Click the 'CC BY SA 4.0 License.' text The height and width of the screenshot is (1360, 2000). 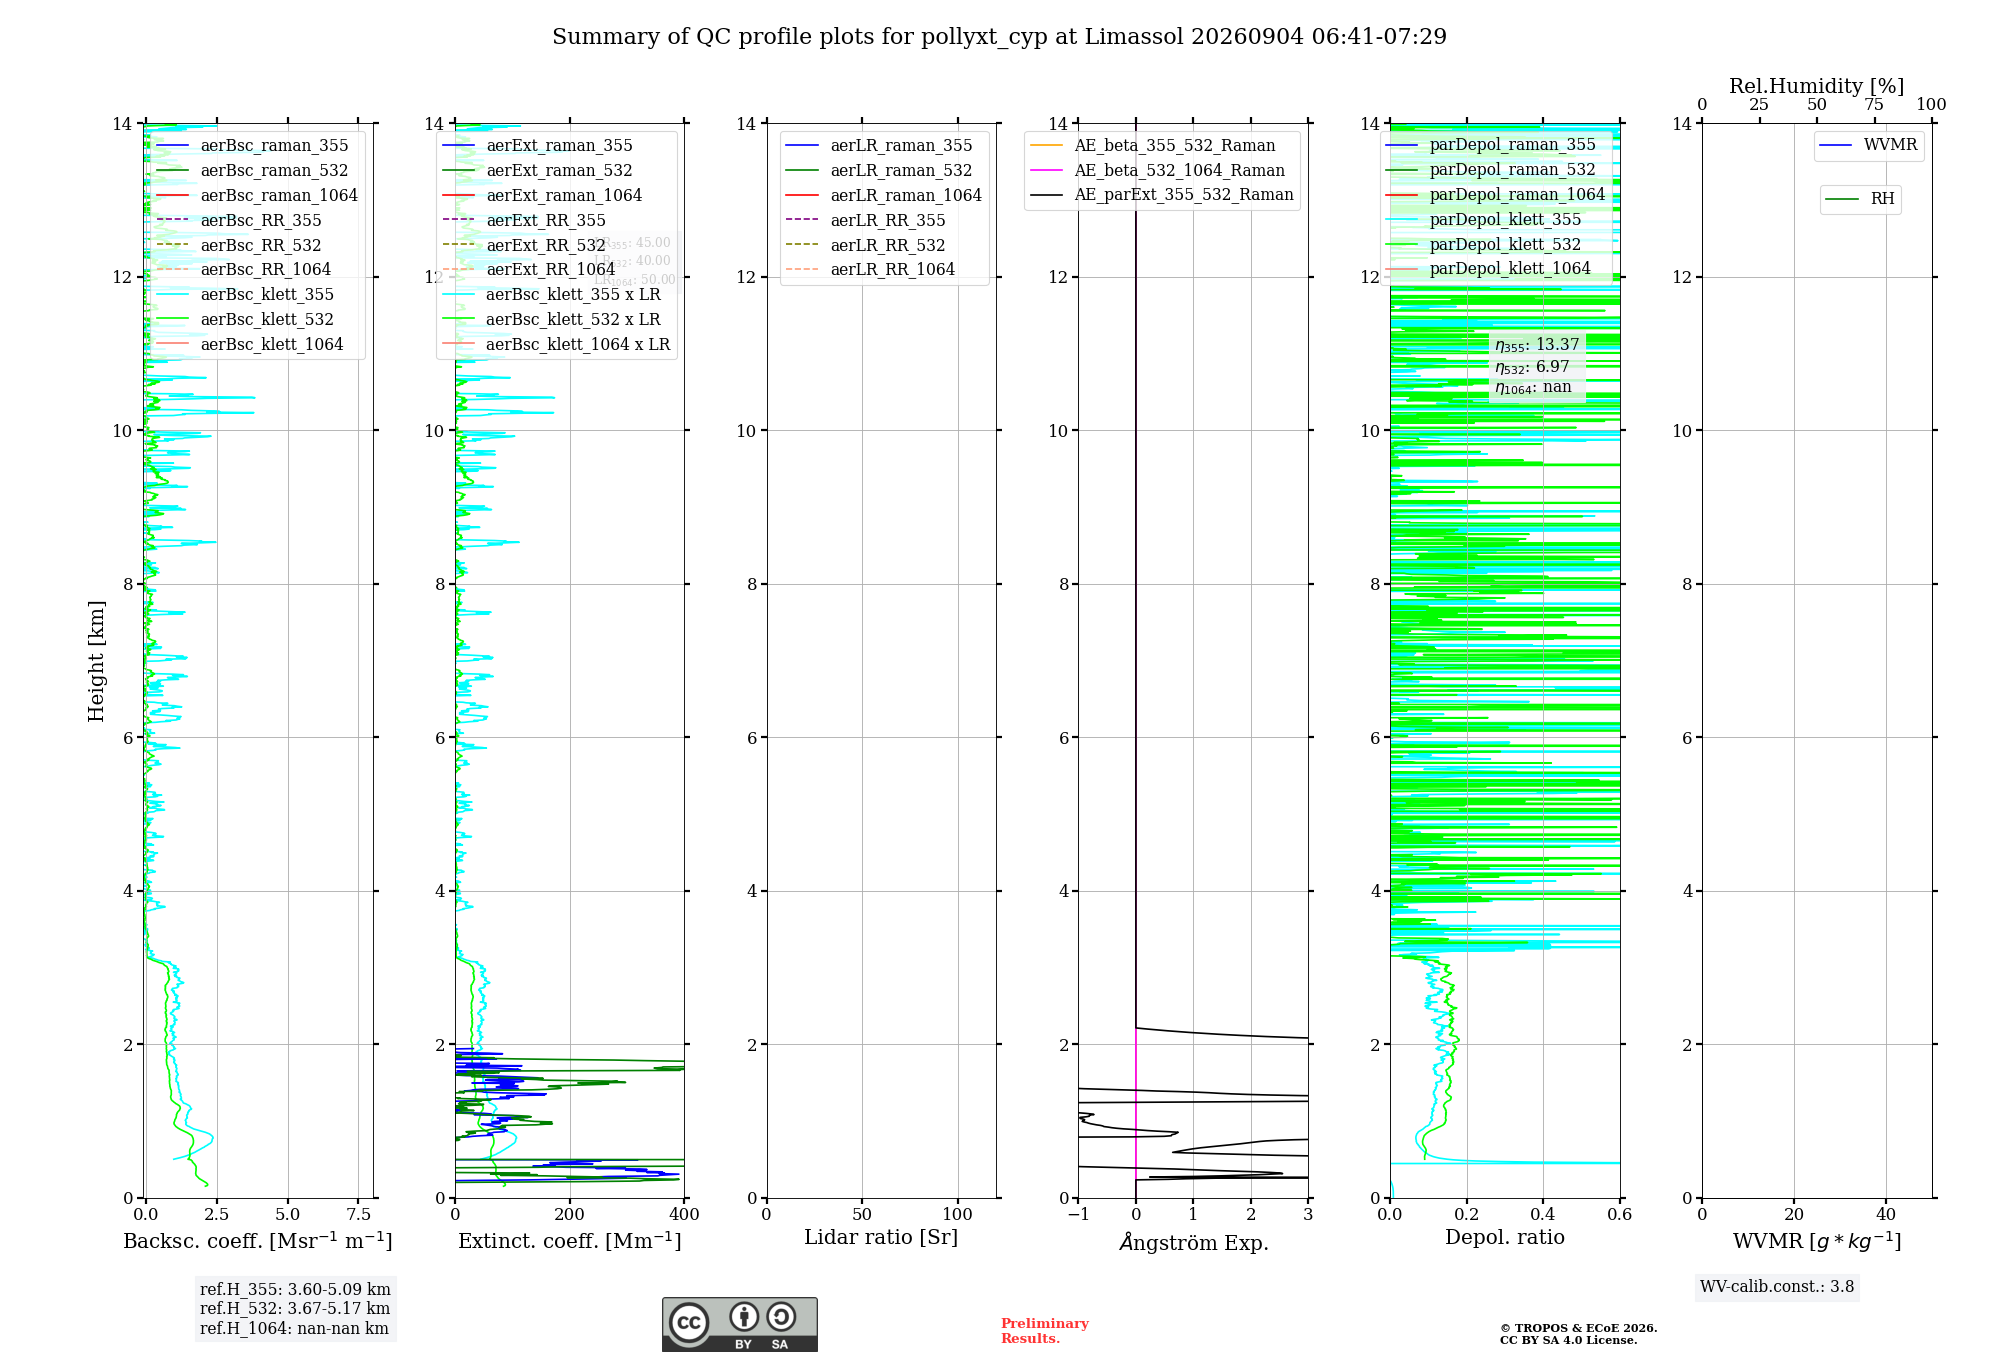tap(1569, 1340)
